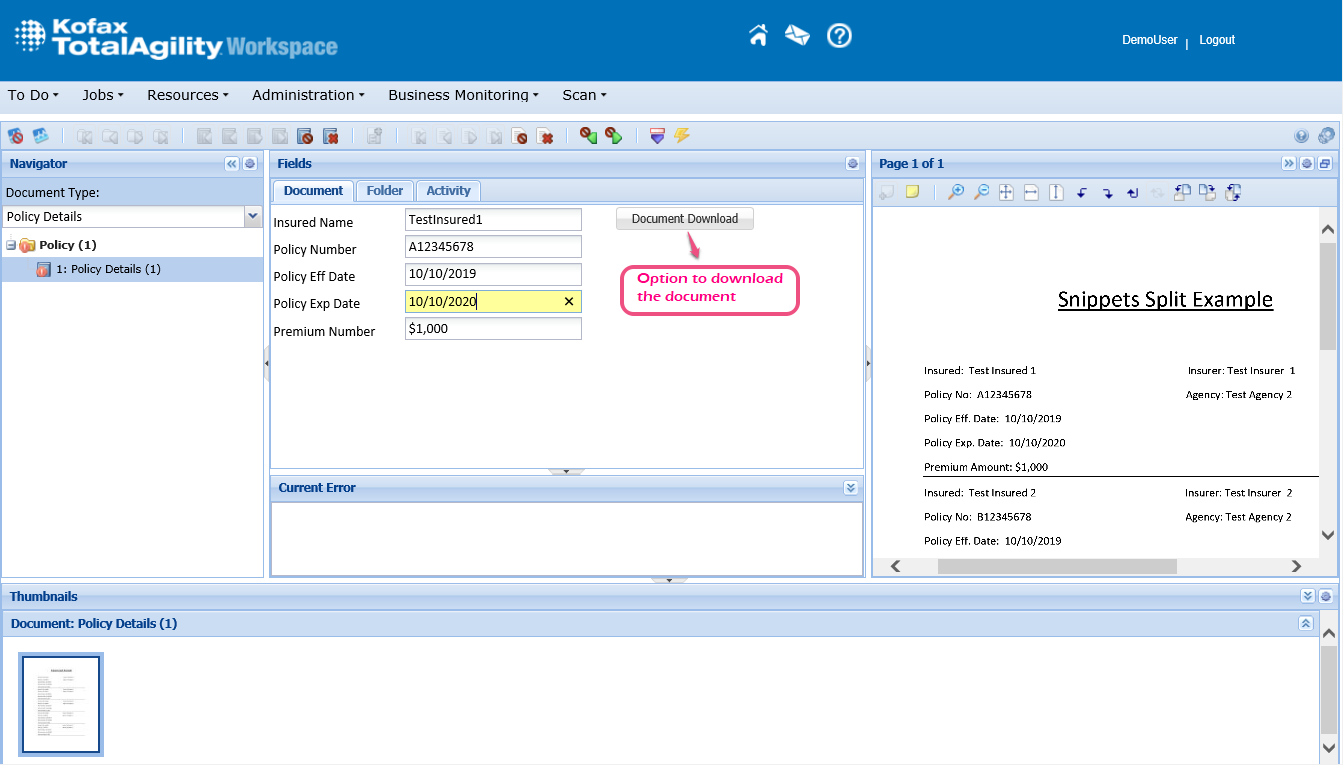Click the zoom out magnifier icon
This screenshot has width=1343, height=765.
click(982, 192)
